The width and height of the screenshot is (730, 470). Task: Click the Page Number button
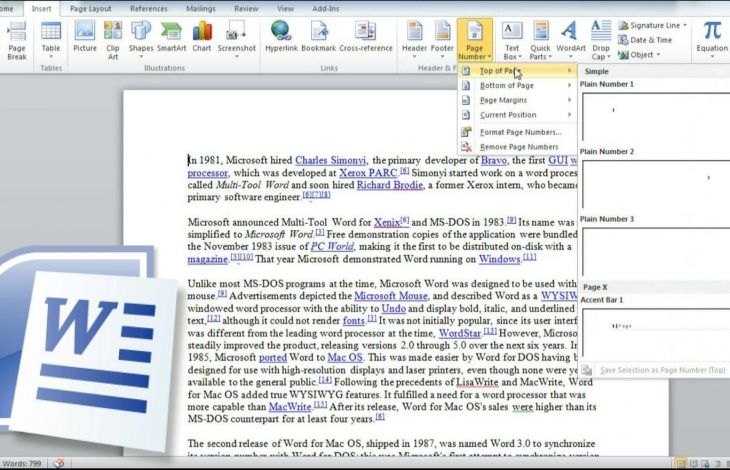tap(474, 40)
